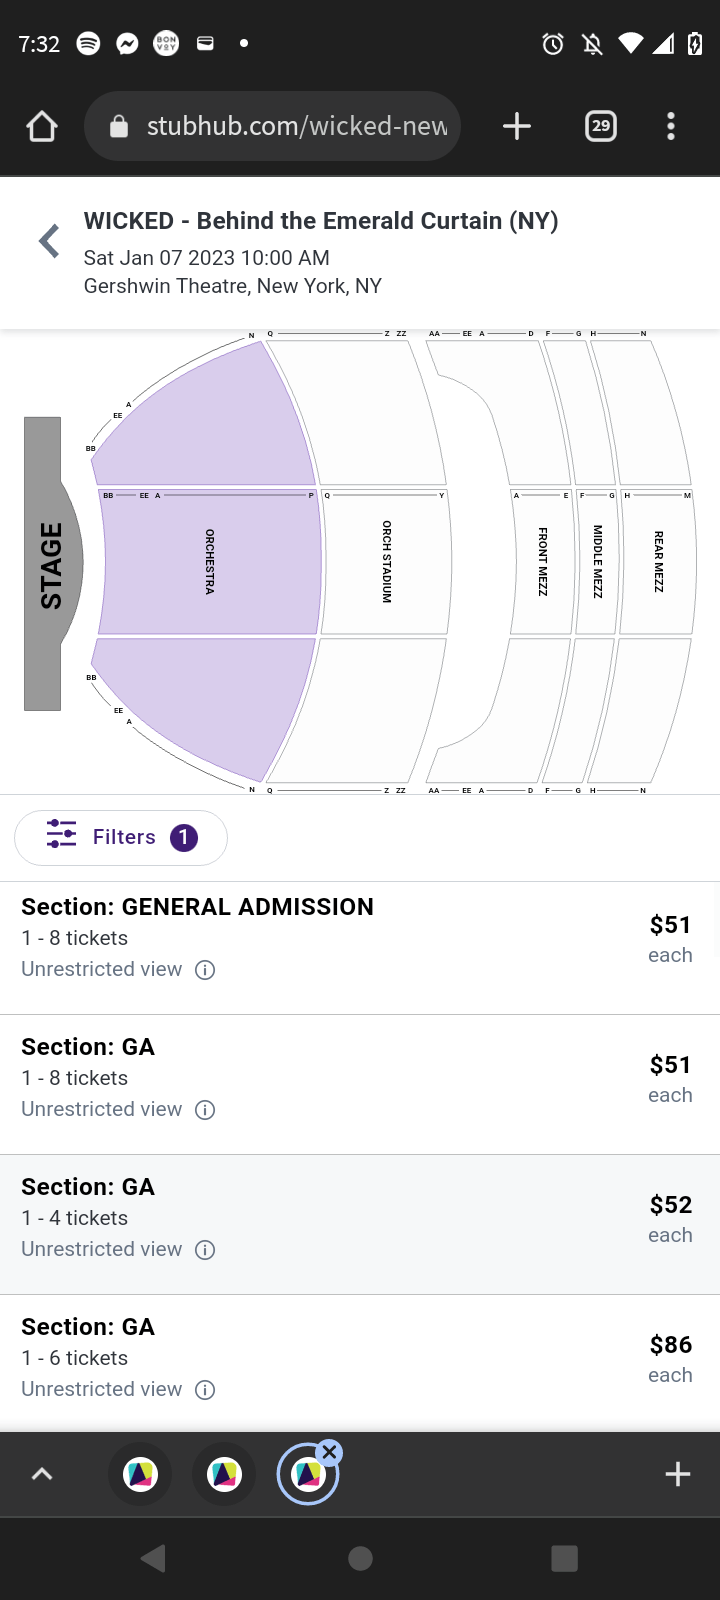Tap the info icon on the $52 GA listing
Image resolution: width=720 pixels, height=1600 pixels.
coord(204,1250)
